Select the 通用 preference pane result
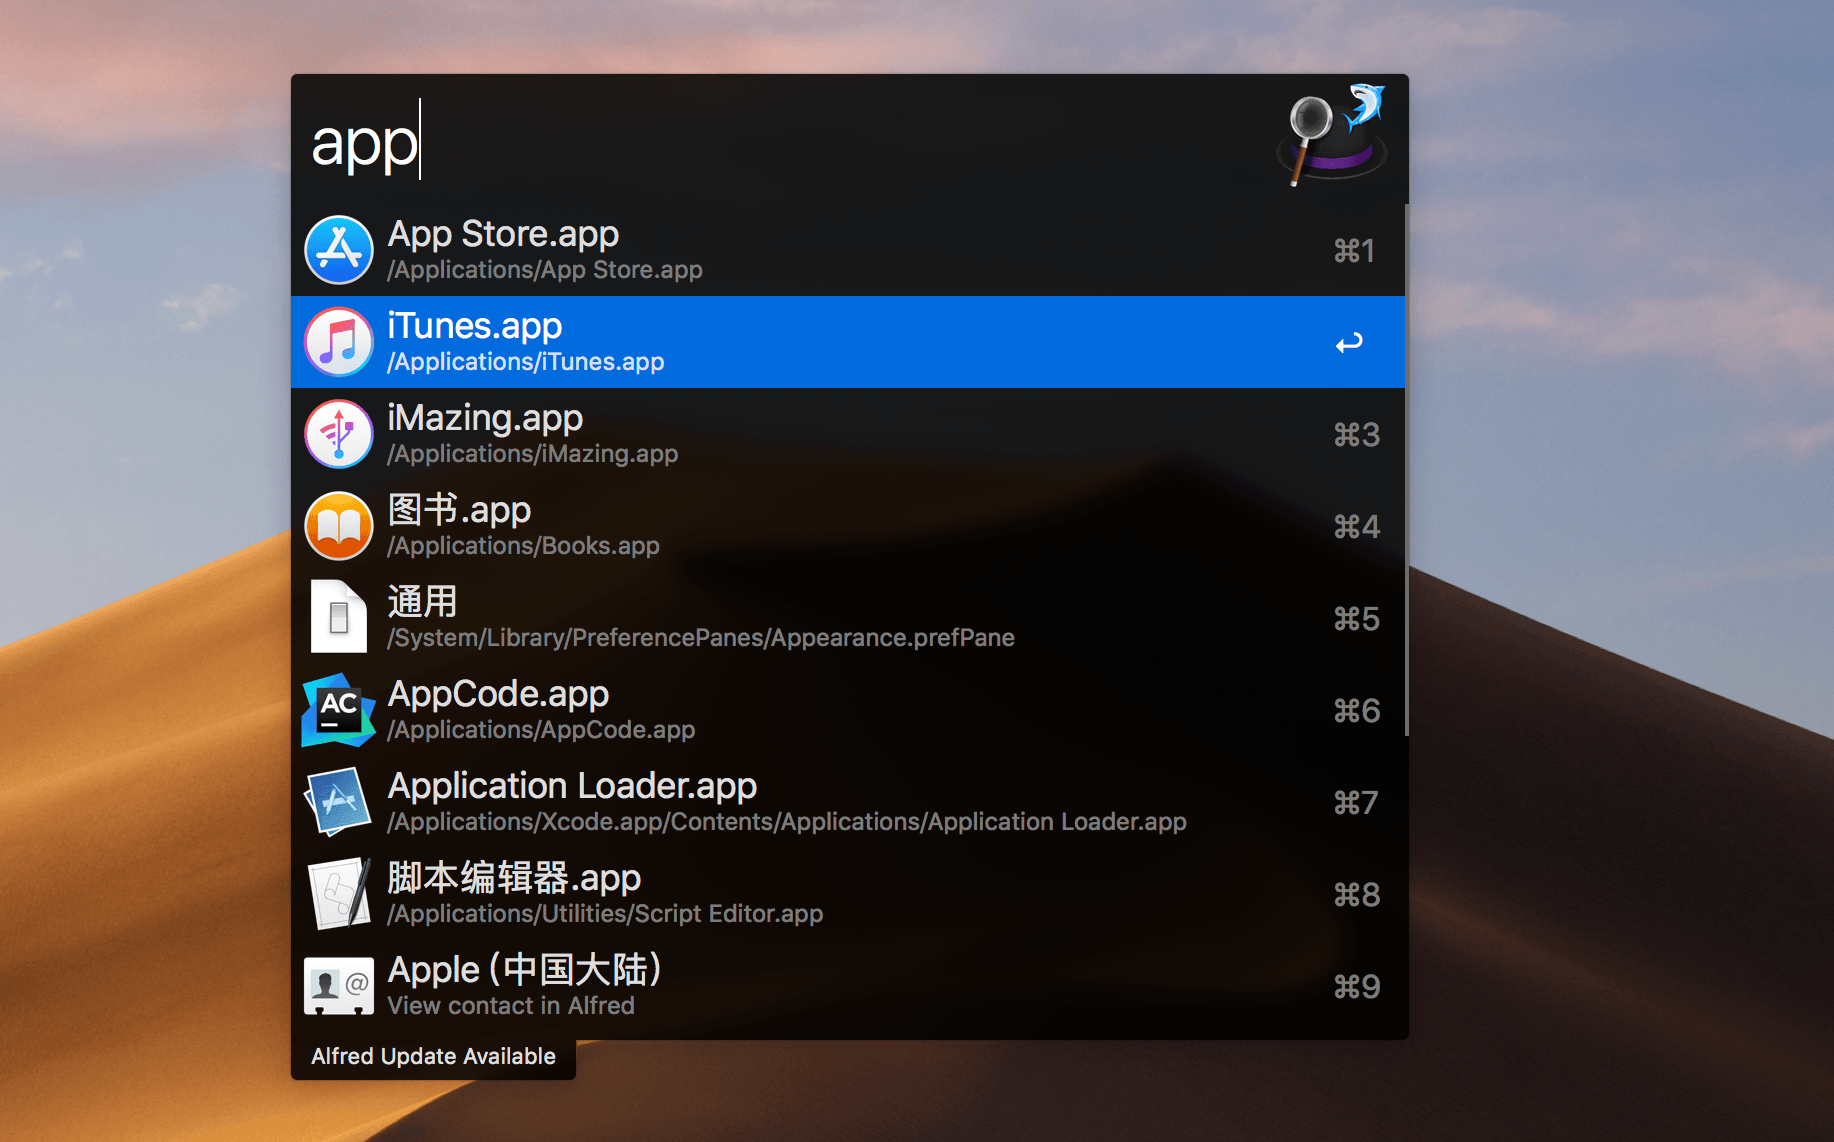This screenshot has height=1142, width=1834. (848, 618)
